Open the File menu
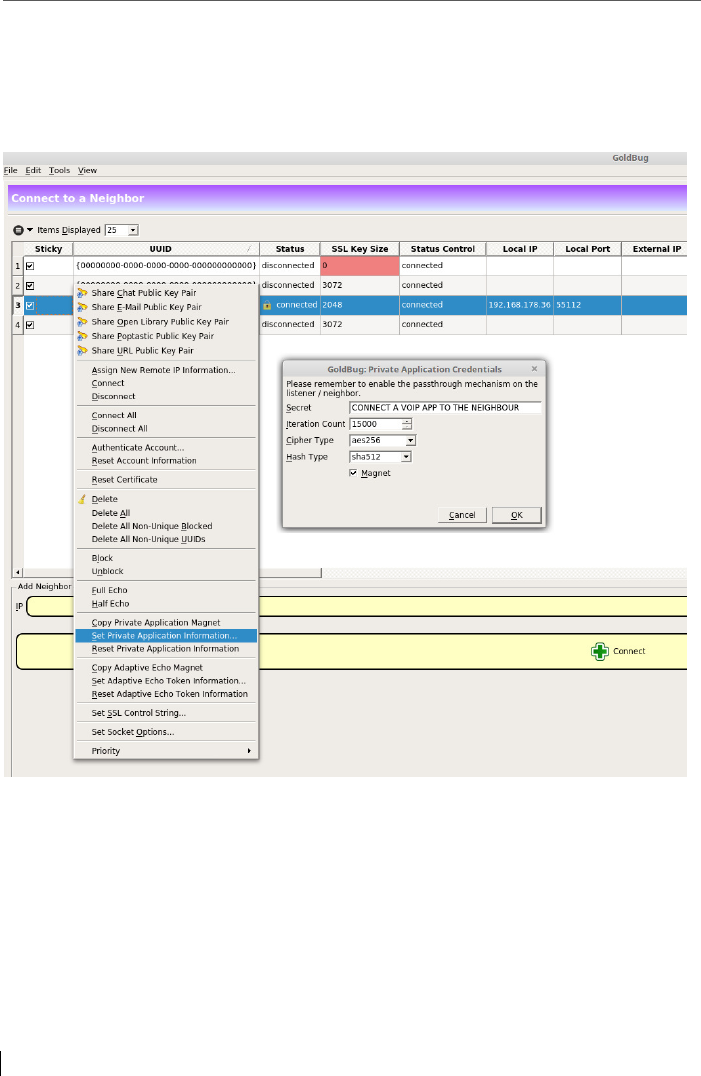Image resolution: width=701 pixels, height=1076 pixels. coord(11,170)
